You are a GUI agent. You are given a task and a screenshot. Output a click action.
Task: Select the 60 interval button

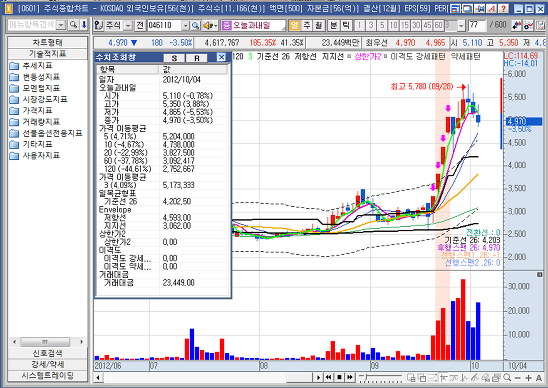point(439,25)
